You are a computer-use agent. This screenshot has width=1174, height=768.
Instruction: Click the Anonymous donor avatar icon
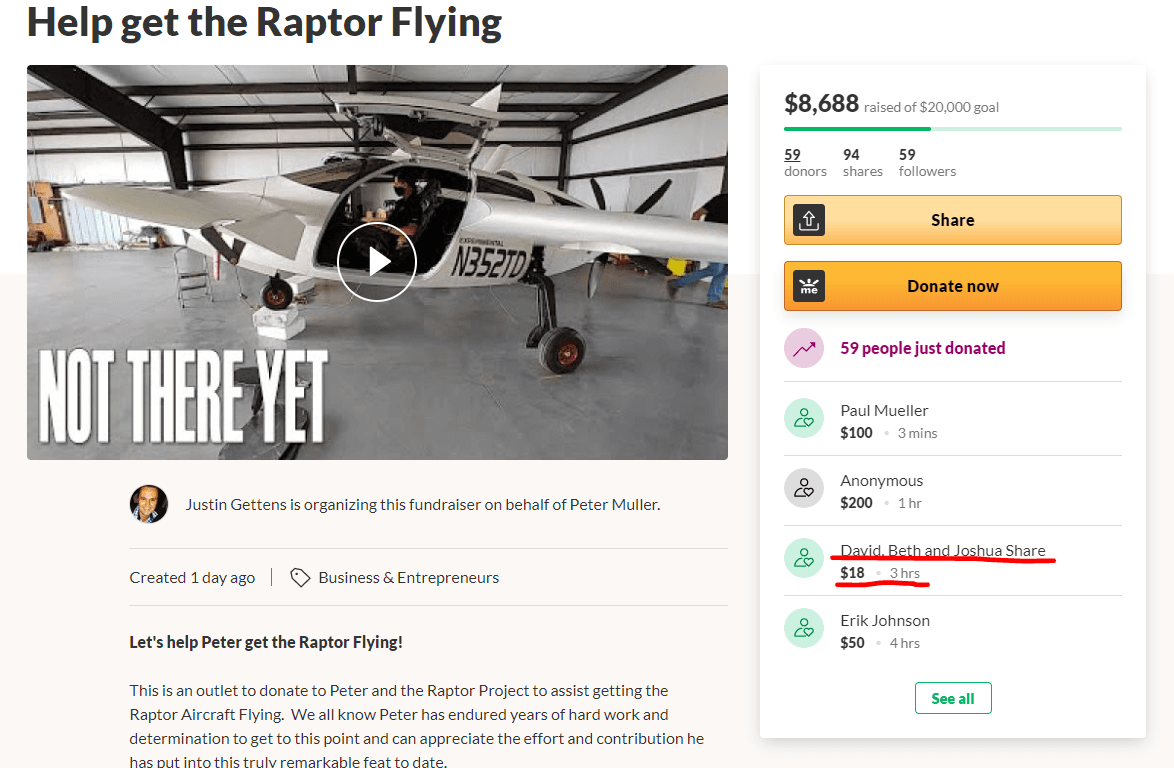coord(804,489)
